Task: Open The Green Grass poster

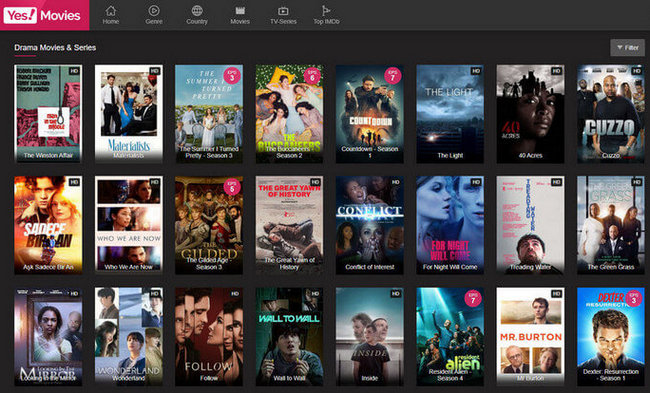Action: tap(611, 225)
